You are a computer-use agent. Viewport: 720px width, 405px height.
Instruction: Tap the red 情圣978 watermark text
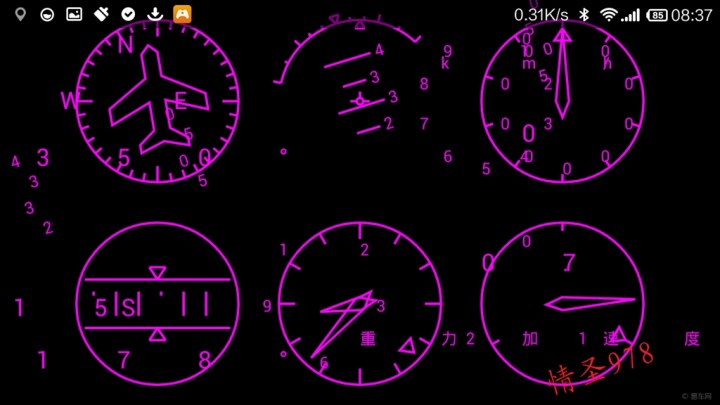pos(600,365)
